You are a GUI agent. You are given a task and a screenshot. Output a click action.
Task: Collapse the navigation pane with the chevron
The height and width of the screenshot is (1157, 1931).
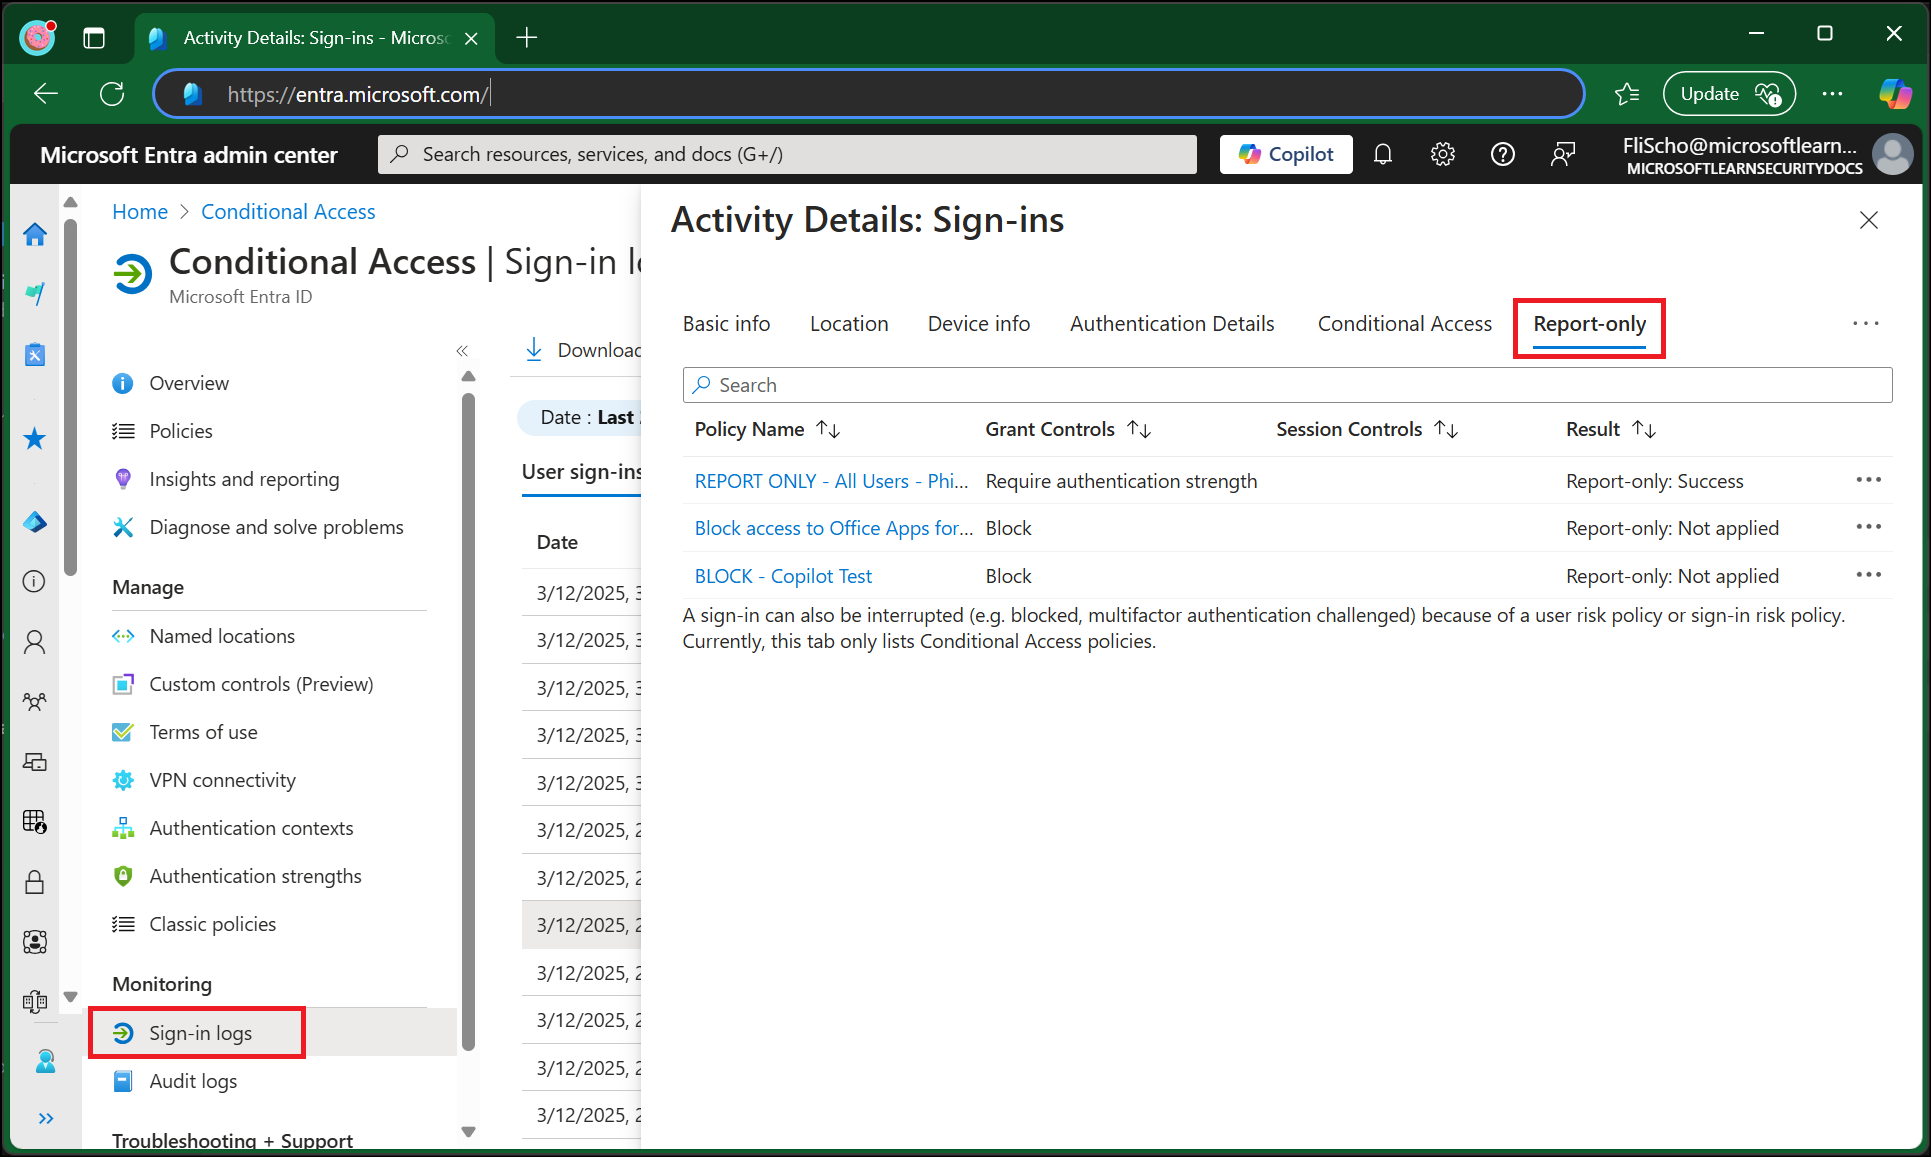coord(462,351)
